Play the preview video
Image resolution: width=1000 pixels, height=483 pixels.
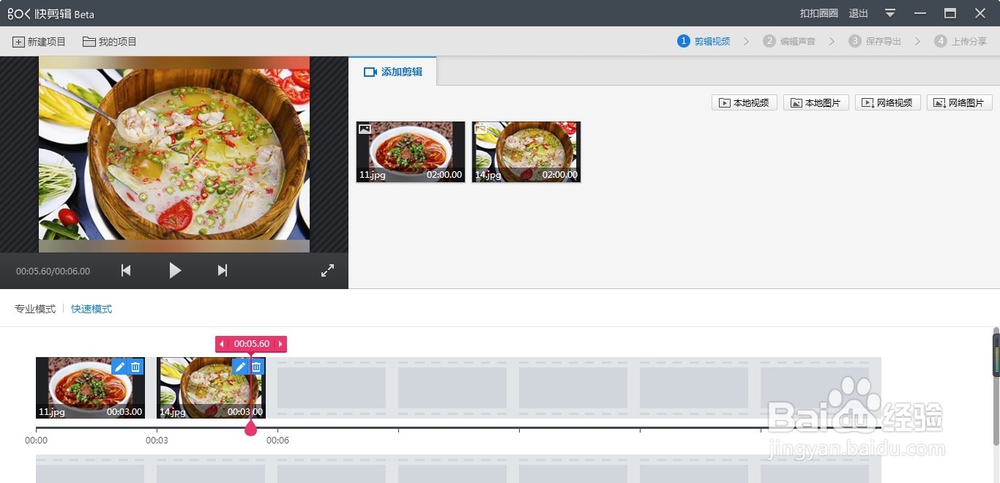(x=175, y=271)
